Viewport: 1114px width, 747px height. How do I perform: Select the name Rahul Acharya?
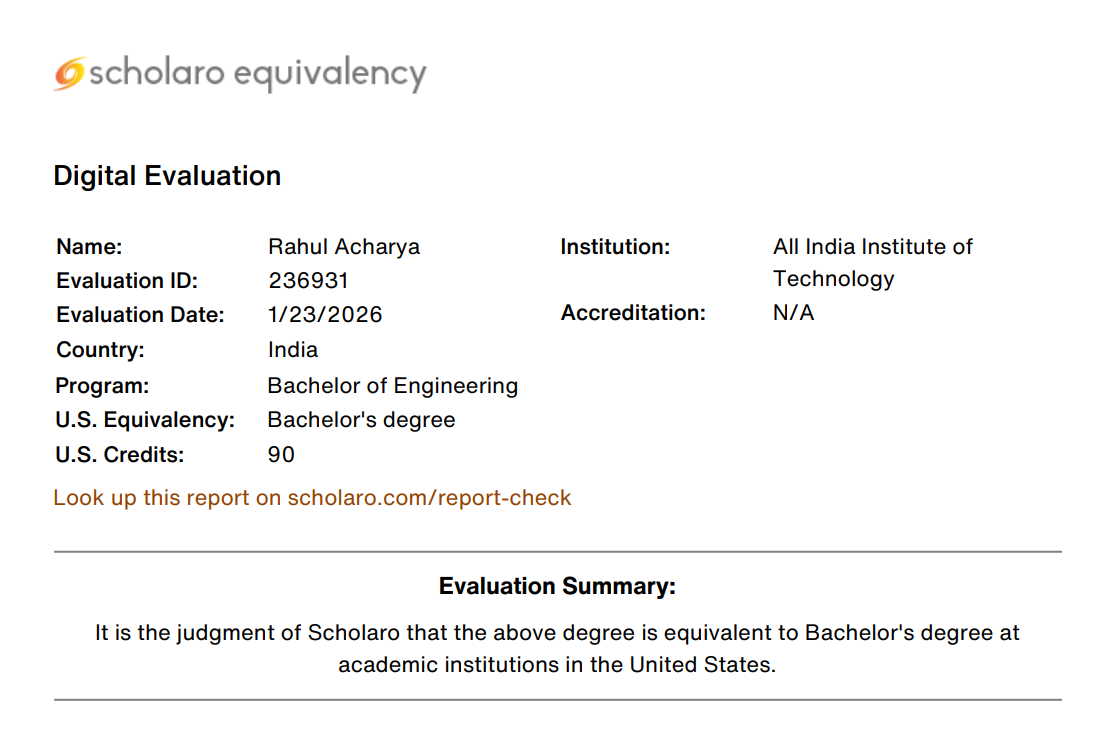pos(344,247)
